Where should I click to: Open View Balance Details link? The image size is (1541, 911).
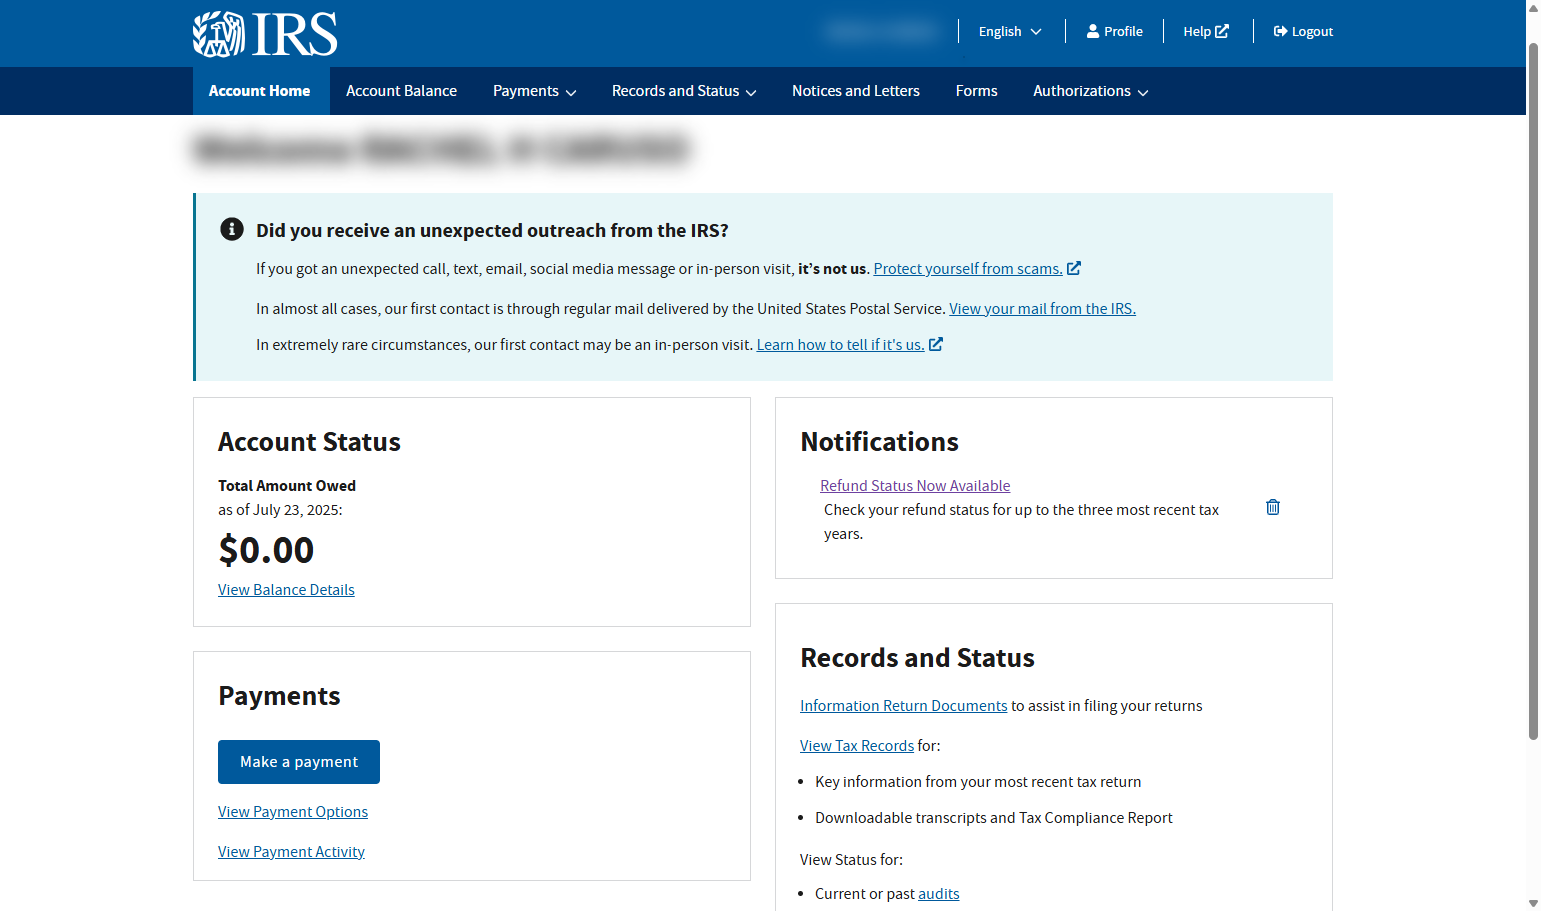tap(286, 590)
